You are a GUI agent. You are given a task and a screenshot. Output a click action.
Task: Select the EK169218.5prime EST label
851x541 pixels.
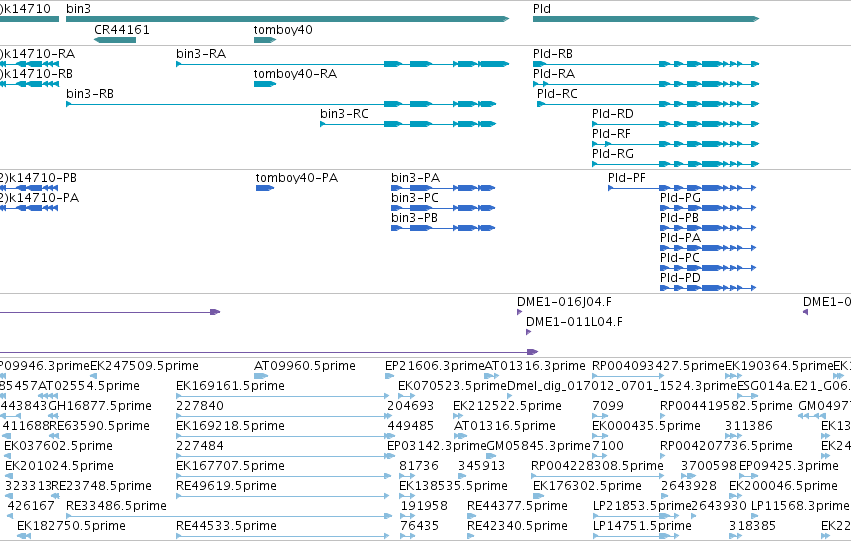230,427
